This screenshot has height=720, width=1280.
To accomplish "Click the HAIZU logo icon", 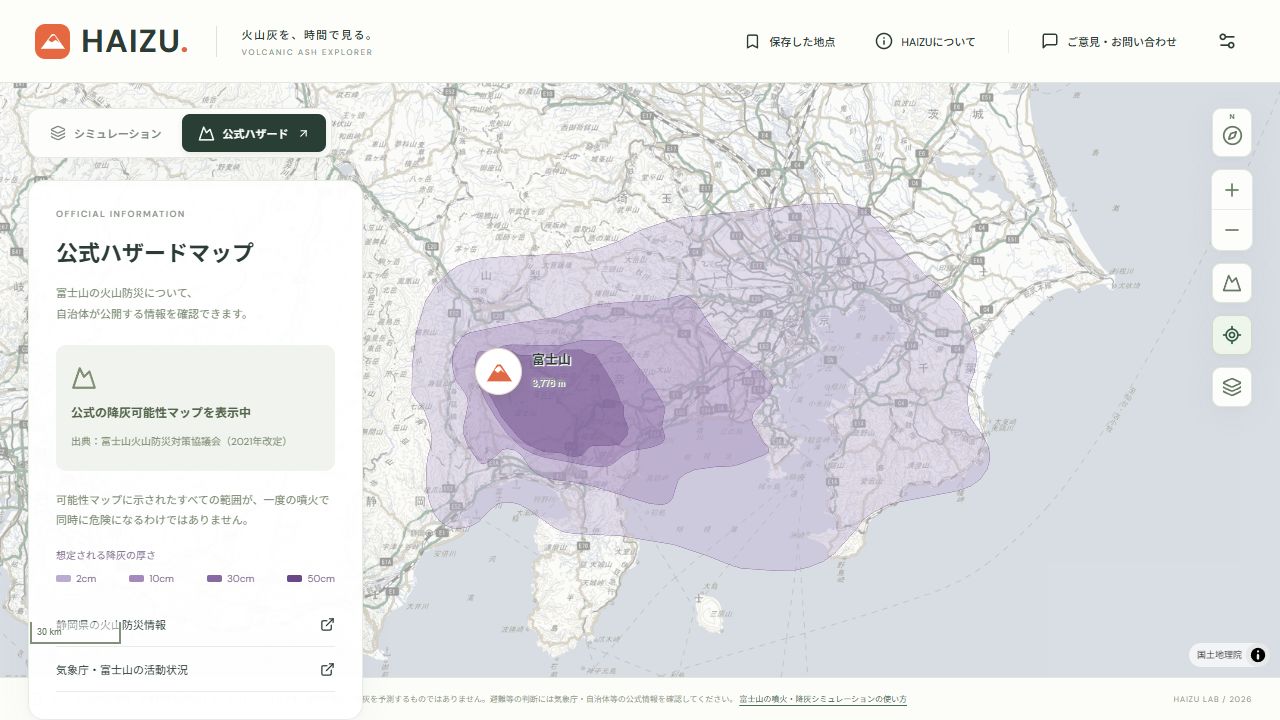I will coord(52,41).
